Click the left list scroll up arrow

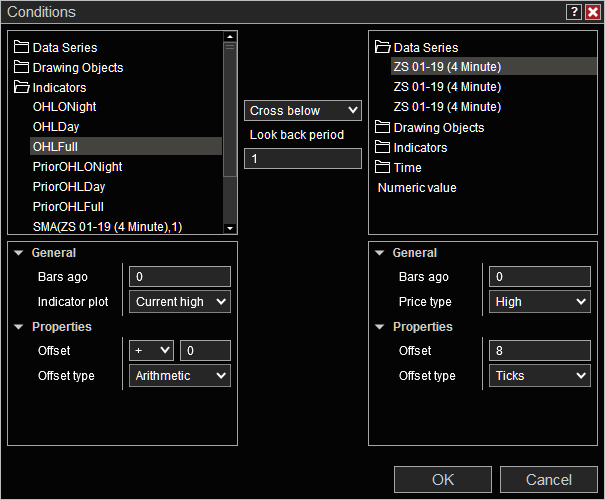pyautogui.click(x=230, y=37)
